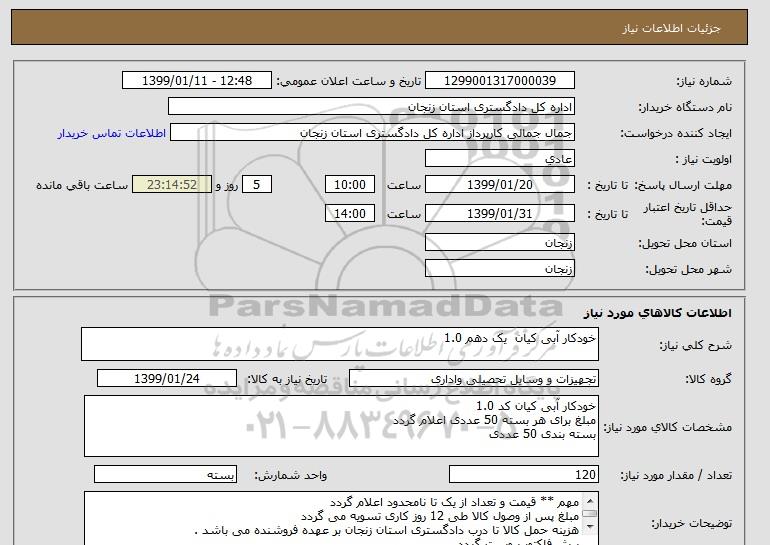Click the label ایجاد کننده درخواست
770x545 pixels.
pos(676,133)
